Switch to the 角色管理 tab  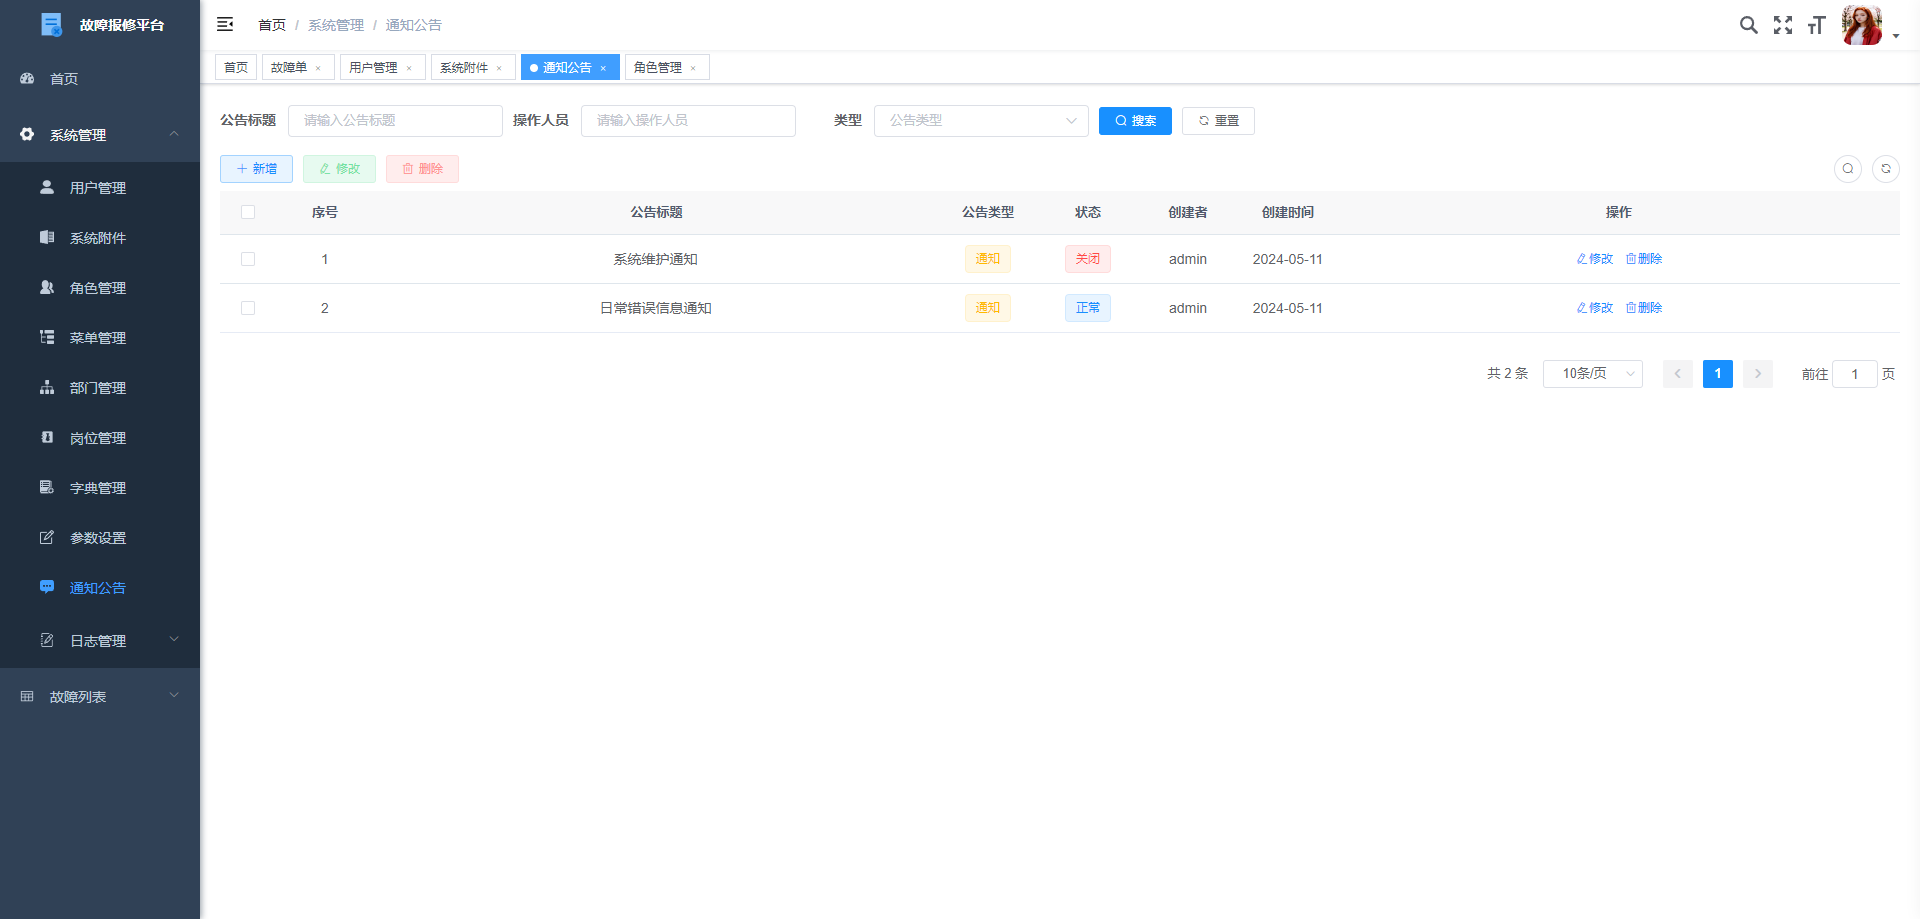click(658, 67)
